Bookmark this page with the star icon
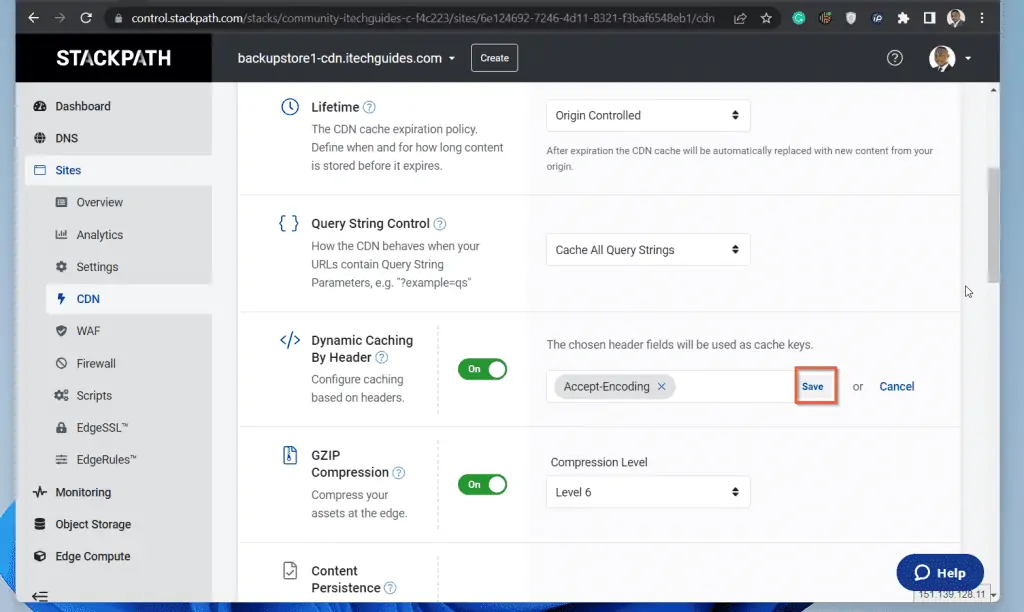This screenshot has width=1024, height=612. pyautogui.click(x=766, y=18)
